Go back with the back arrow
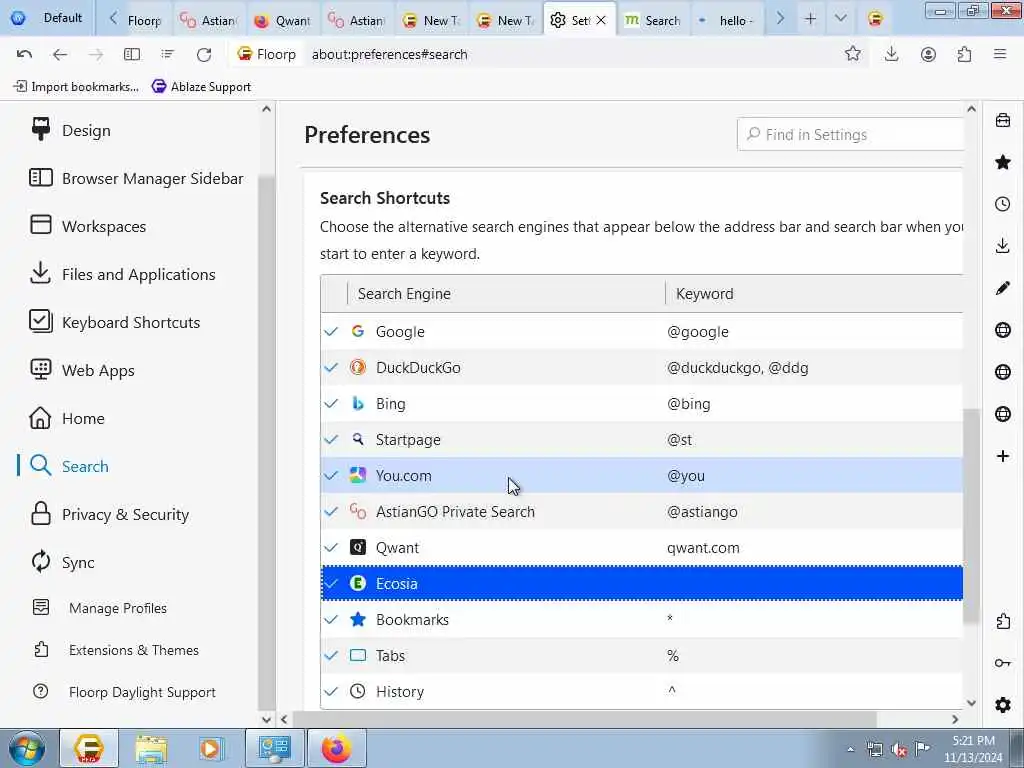Viewport: 1024px width, 768px height. [59, 54]
